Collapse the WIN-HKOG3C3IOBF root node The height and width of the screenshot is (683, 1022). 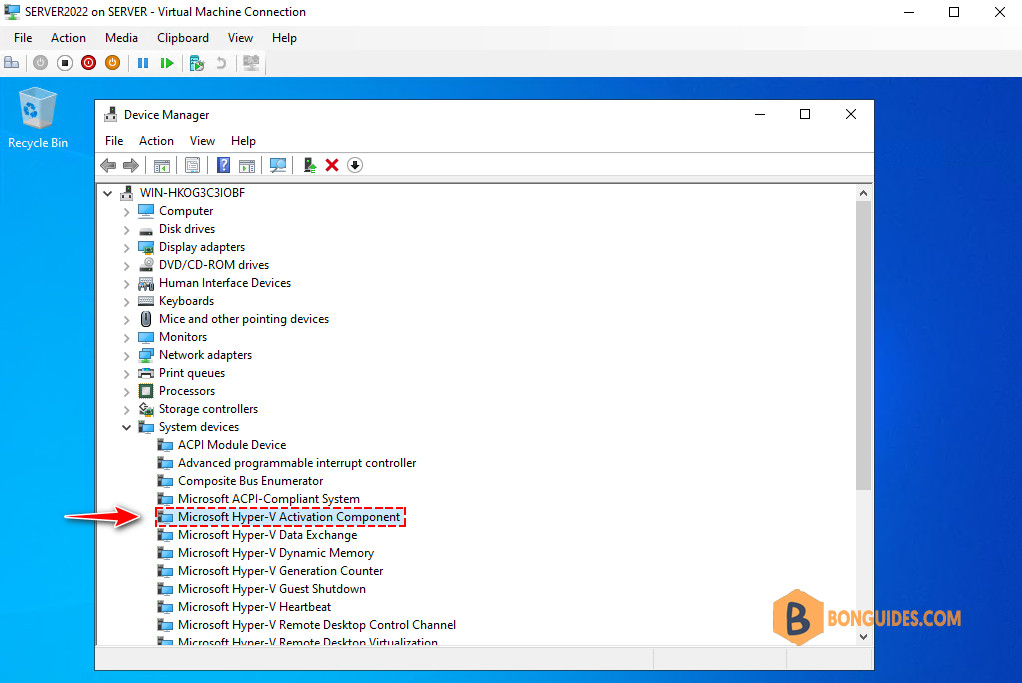pyautogui.click(x=108, y=193)
